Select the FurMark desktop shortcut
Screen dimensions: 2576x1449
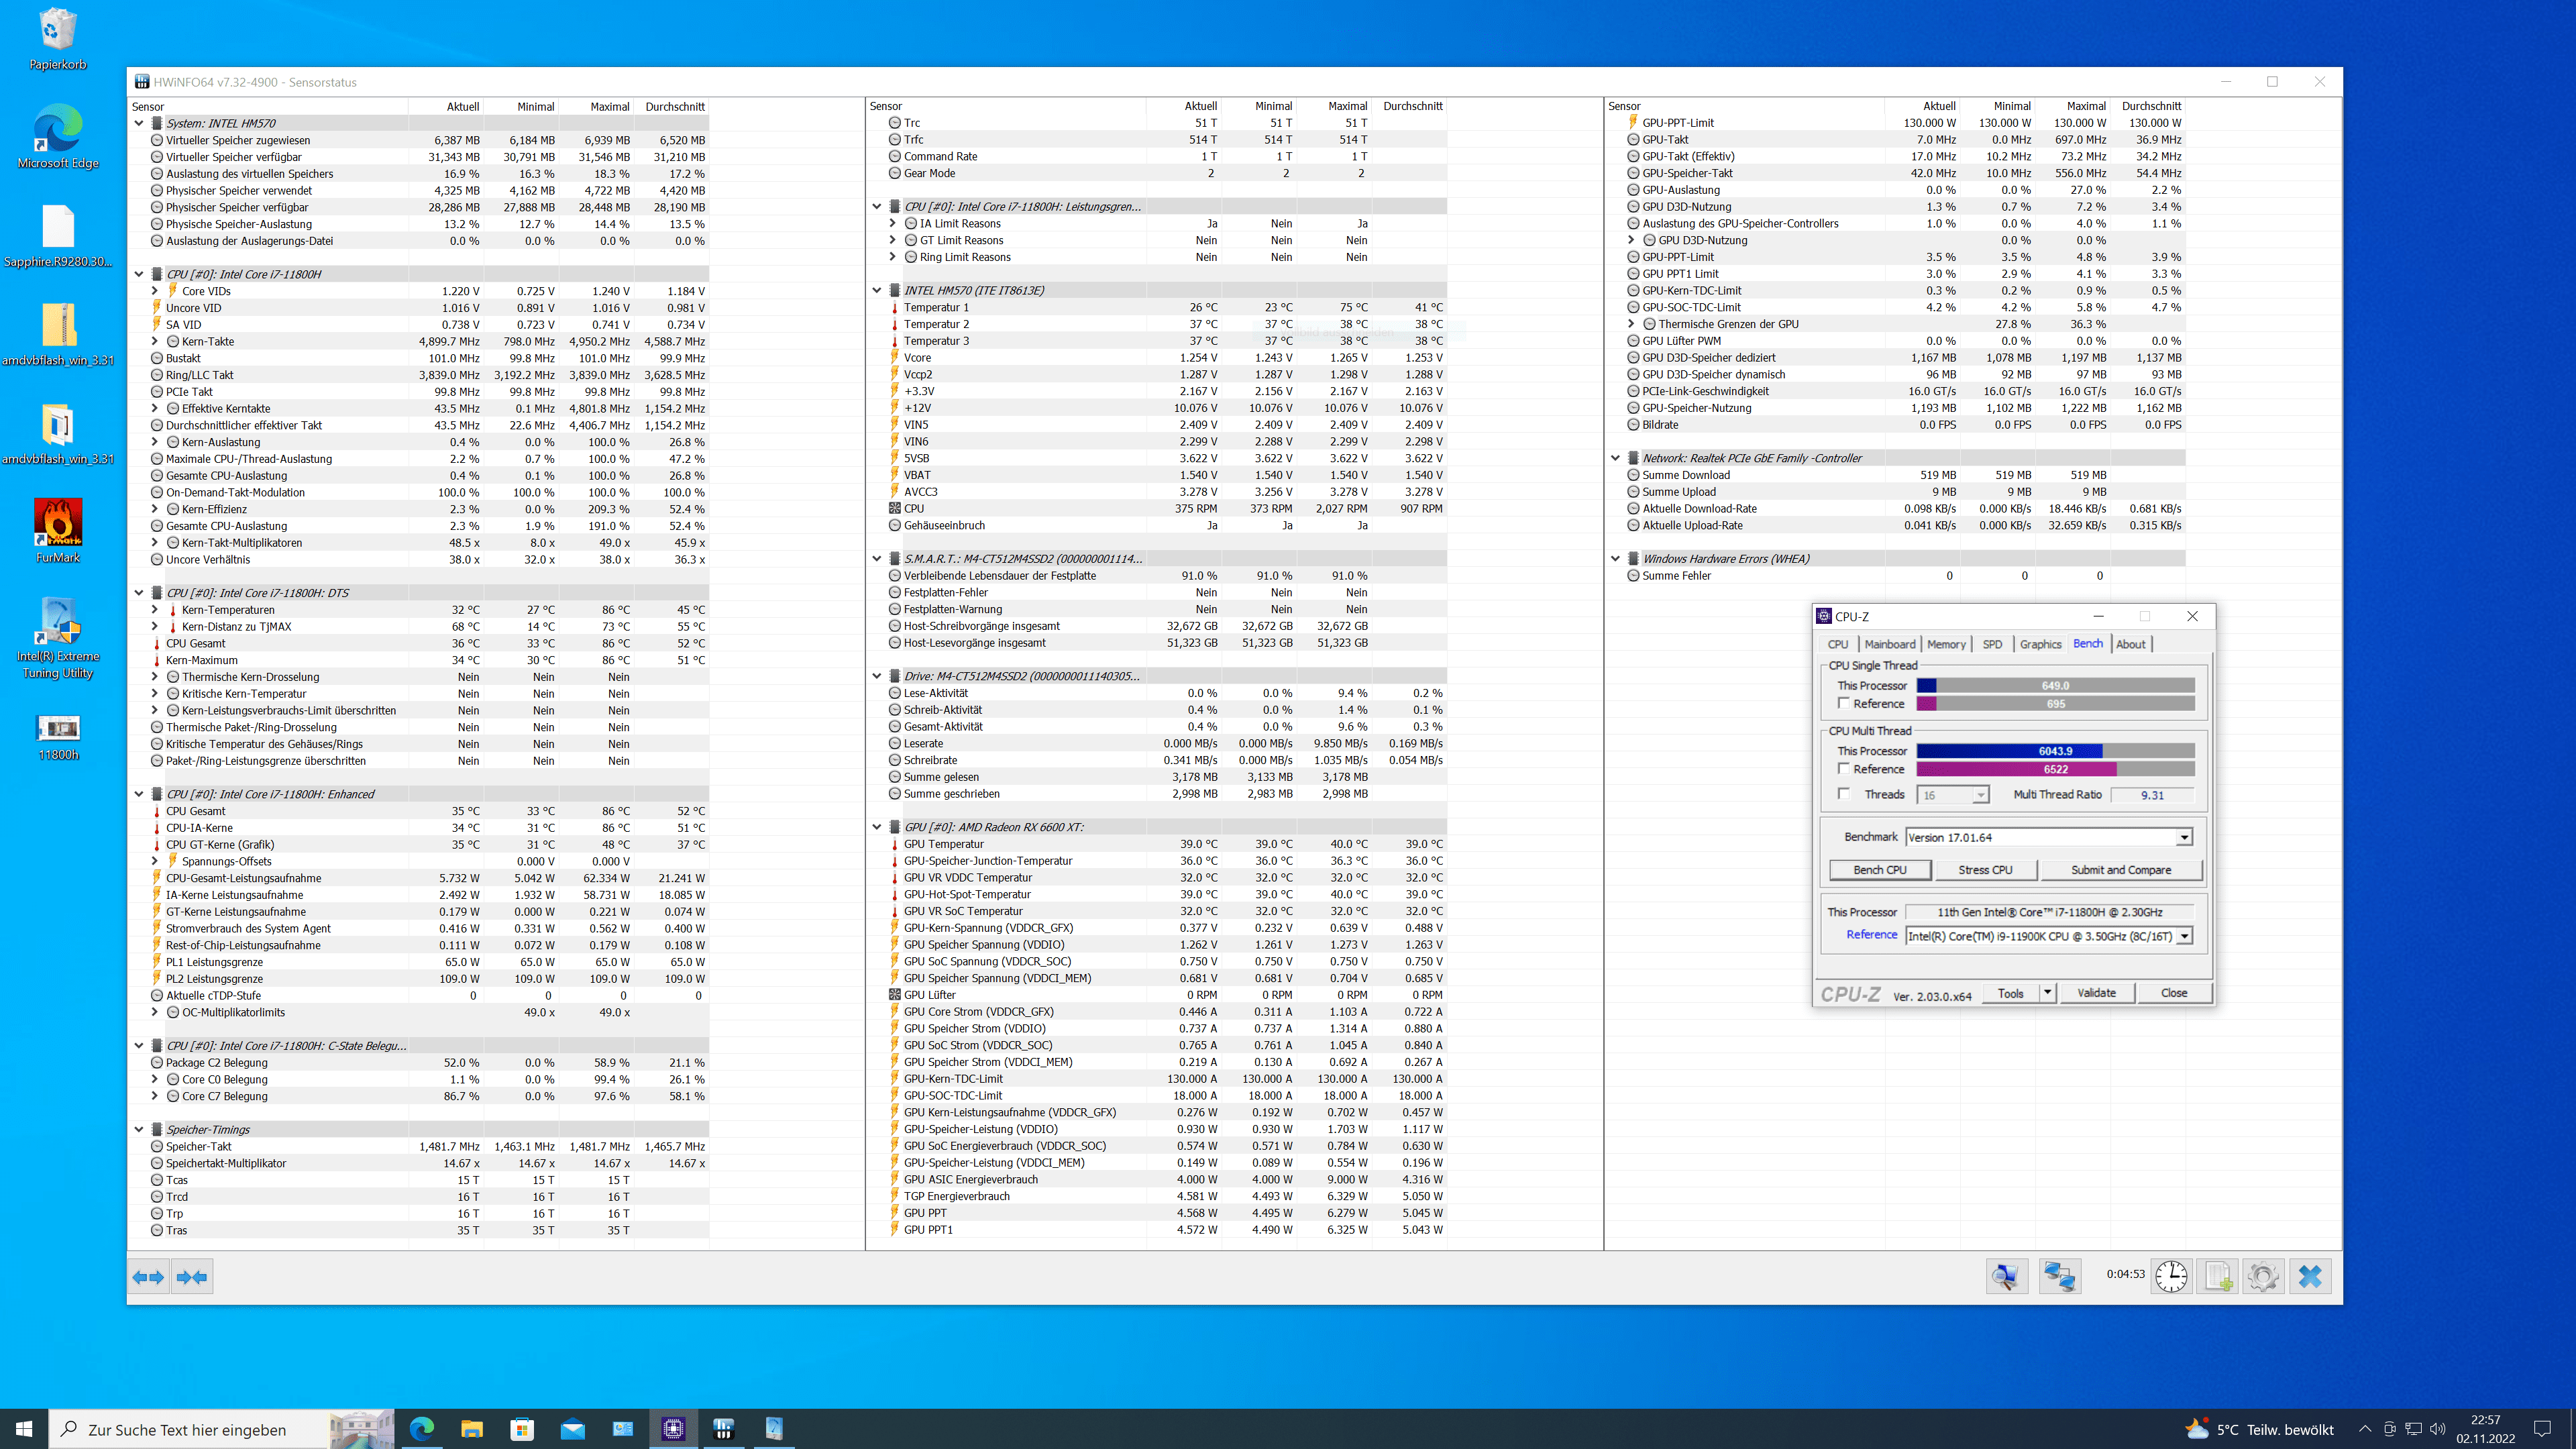[58, 531]
